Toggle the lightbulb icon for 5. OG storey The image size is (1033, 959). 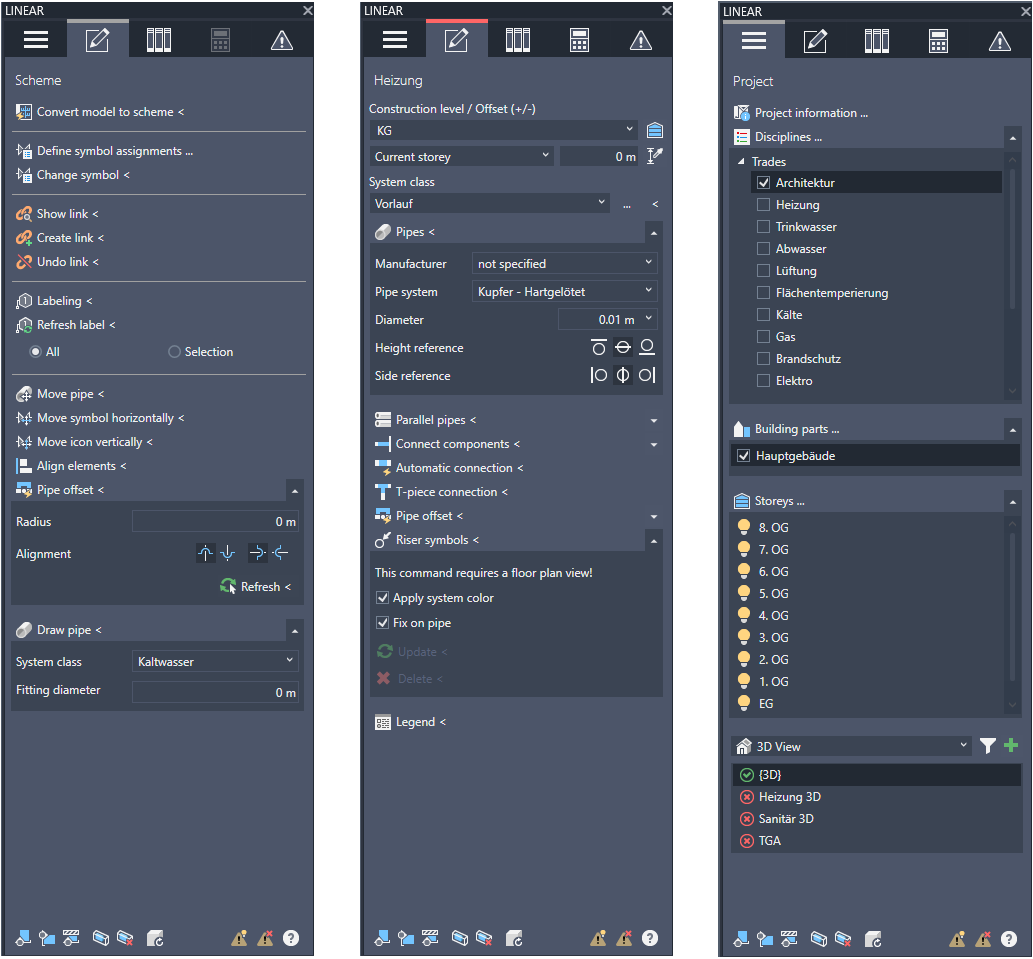743,593
